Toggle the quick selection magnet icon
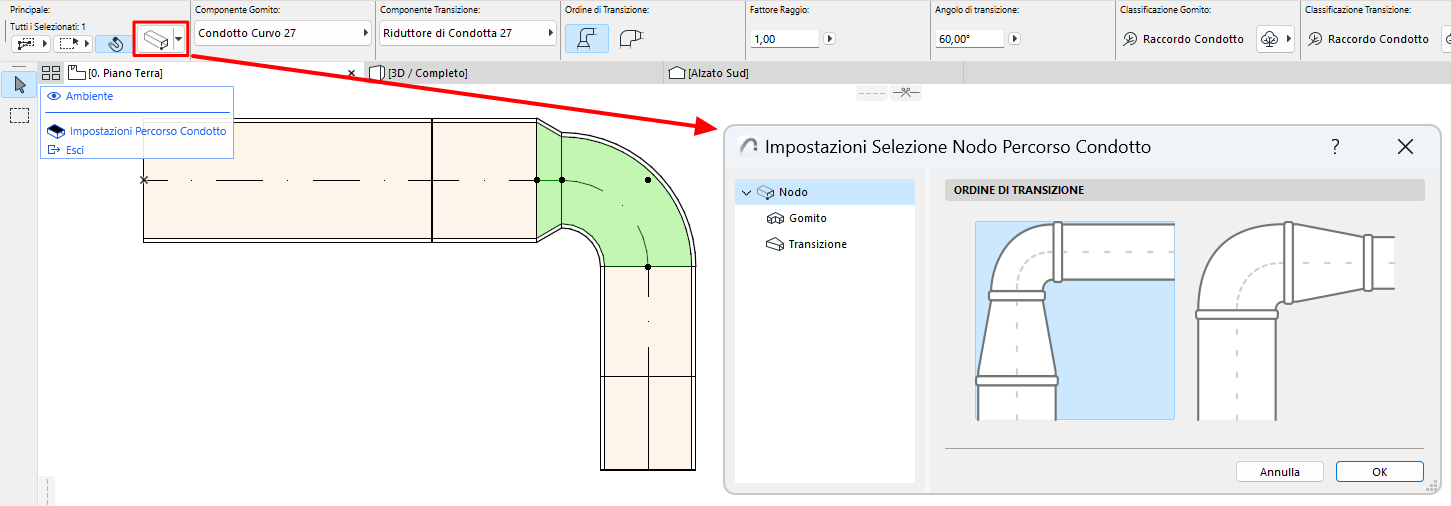This screenshot has height=506, width=1451. pyautogui.click(x=115, y=44)
